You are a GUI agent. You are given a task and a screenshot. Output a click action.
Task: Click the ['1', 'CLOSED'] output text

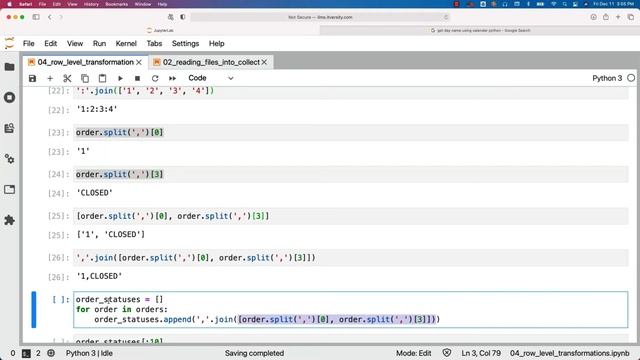(111, 235)
